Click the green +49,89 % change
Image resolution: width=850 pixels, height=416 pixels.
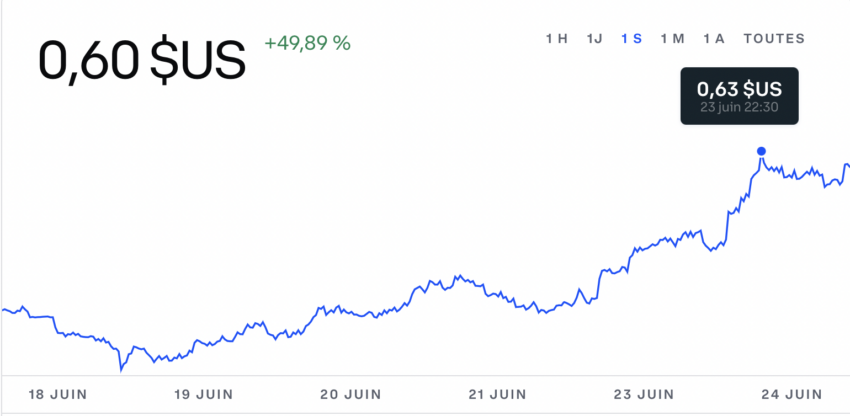click(x=307, y=42)
